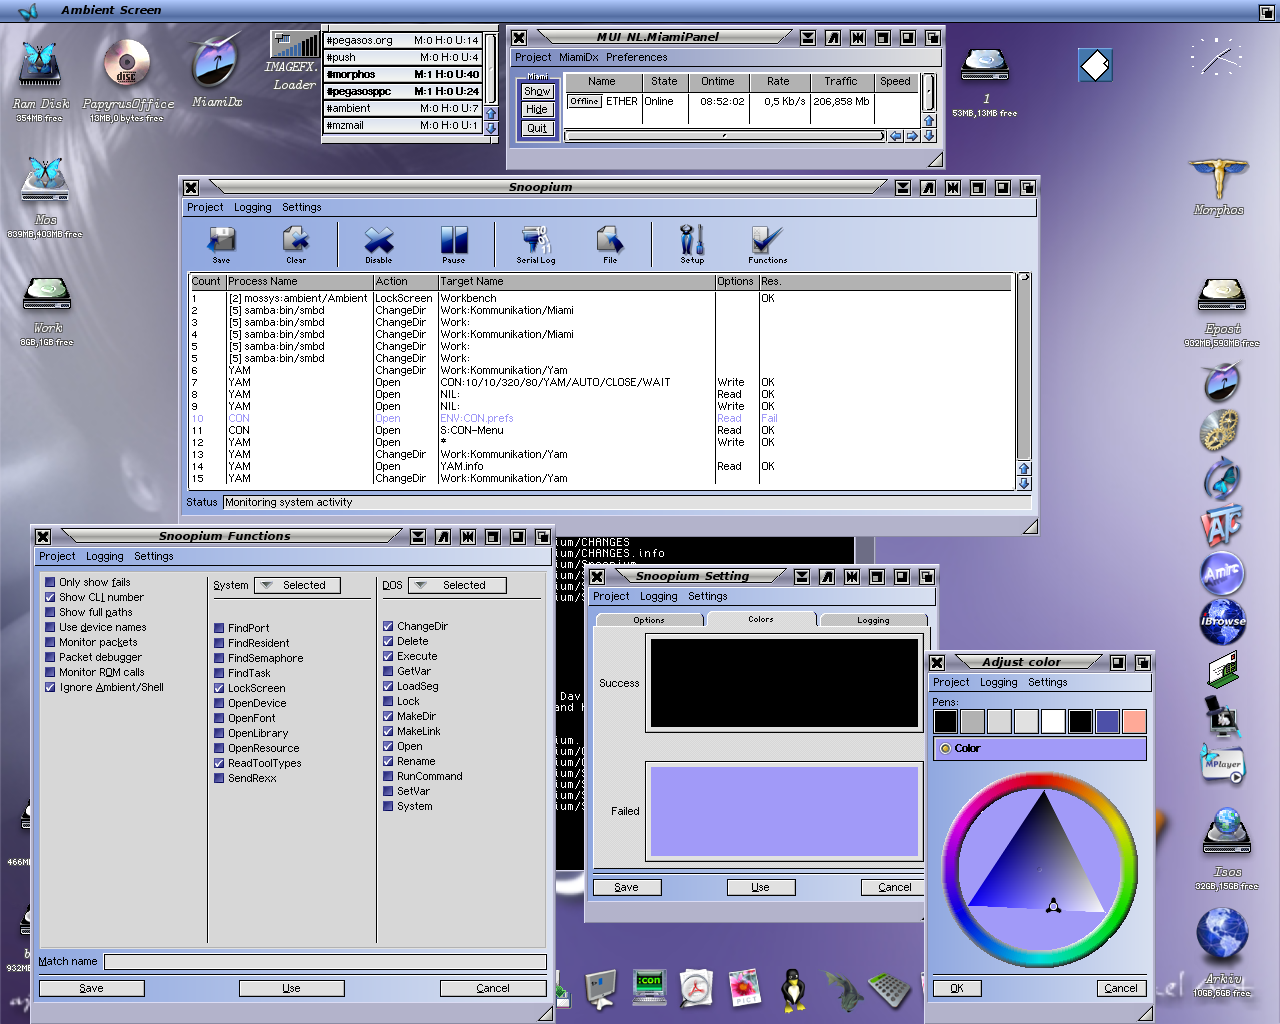Image resolution: width=1280 pixels, height=1024 pixels.
Task: Select the blue pen swatch
Action: tap(1107, 721)
